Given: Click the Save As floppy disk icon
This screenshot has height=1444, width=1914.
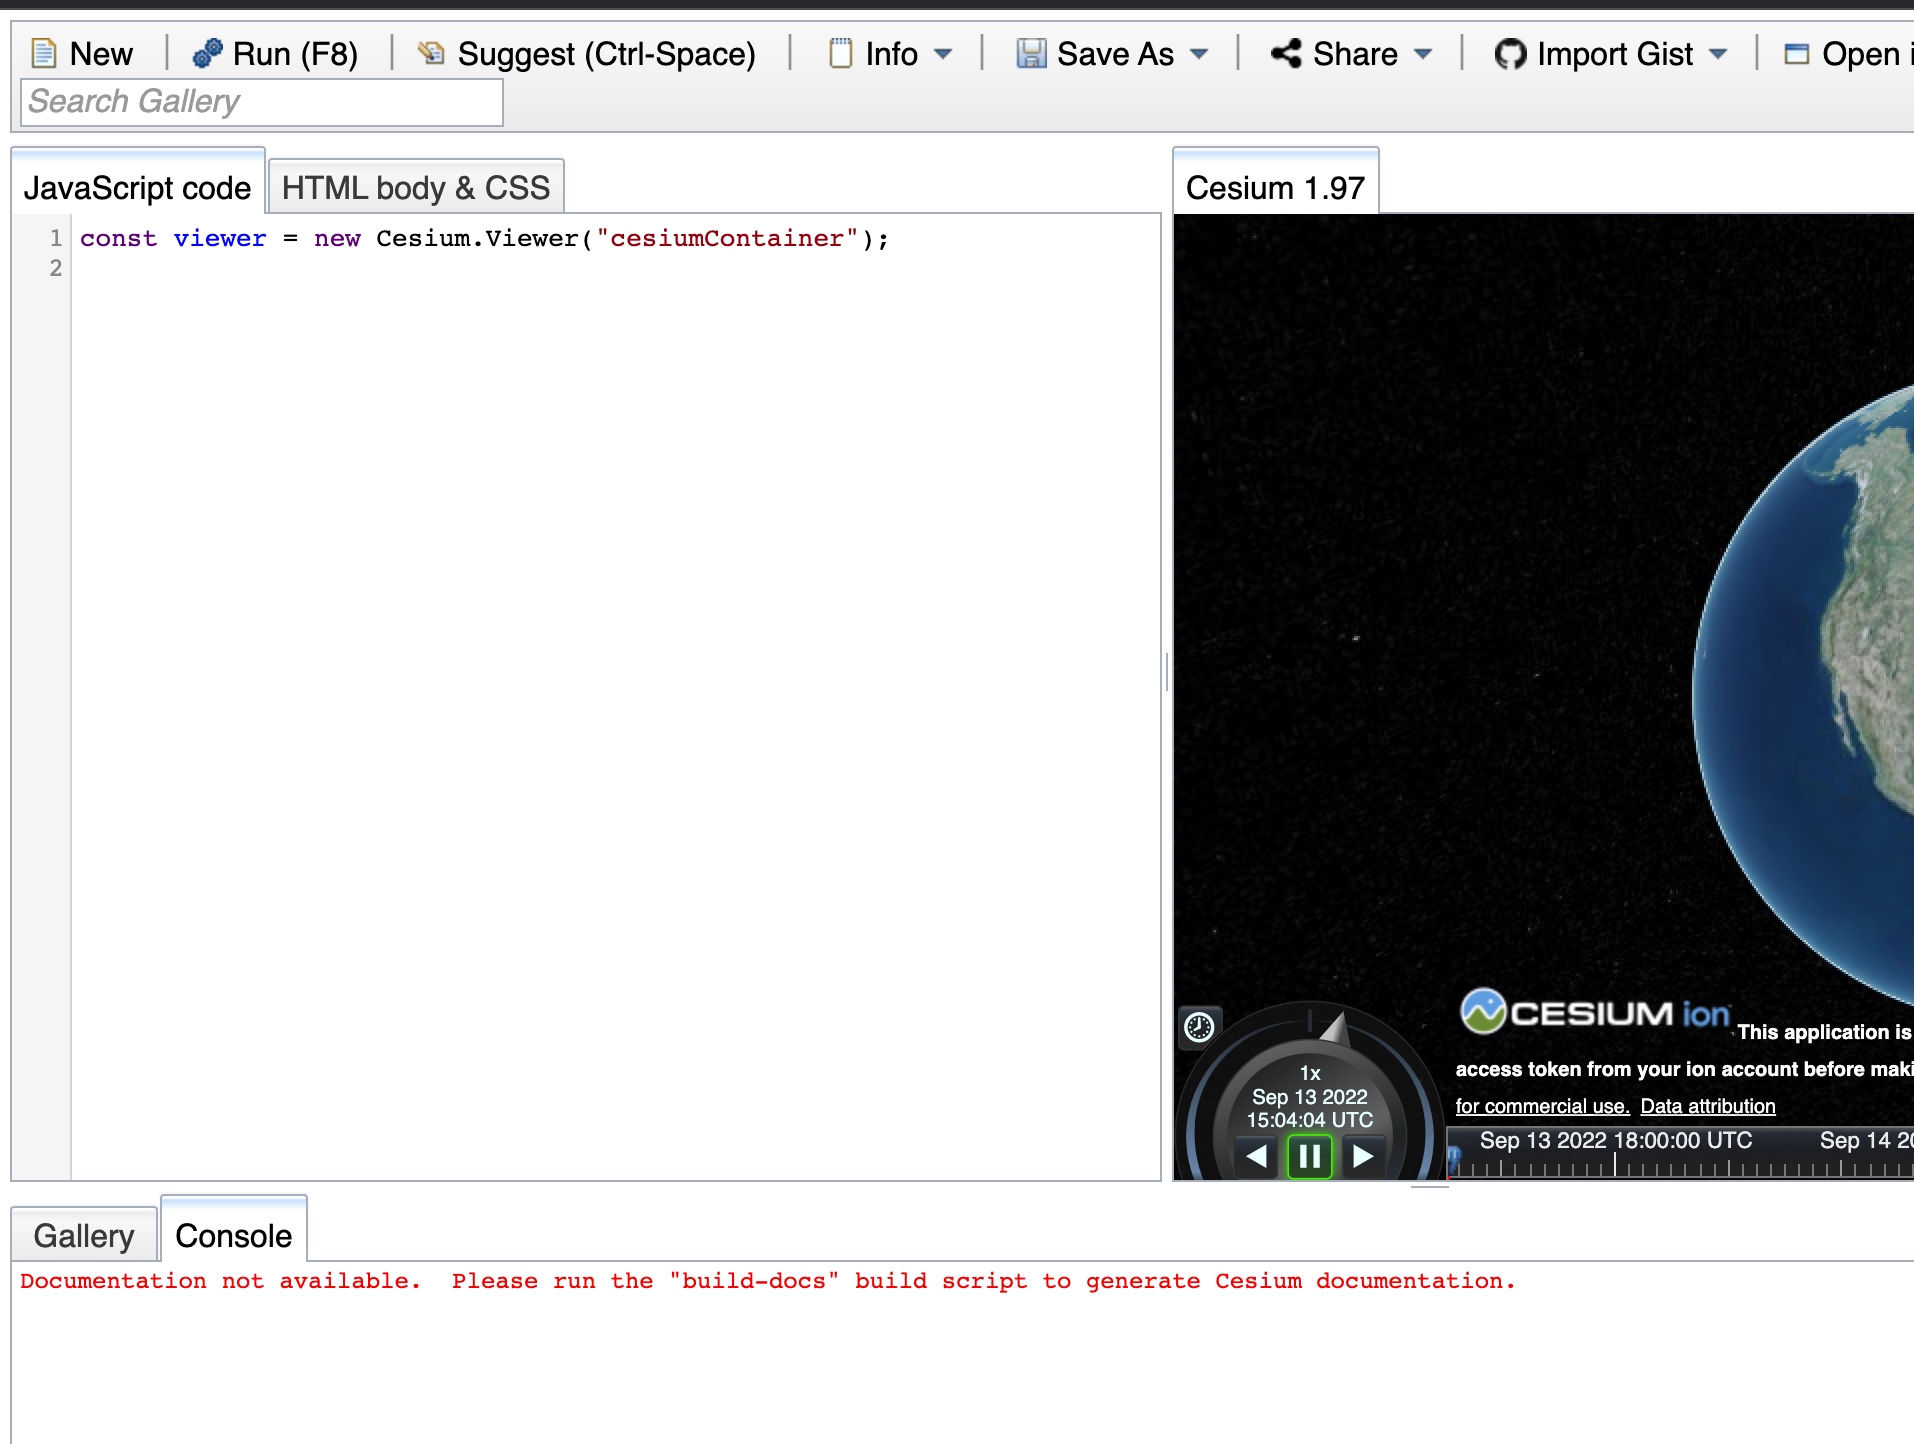Looking at the screenshot, I should click(x=1029, y=53).
